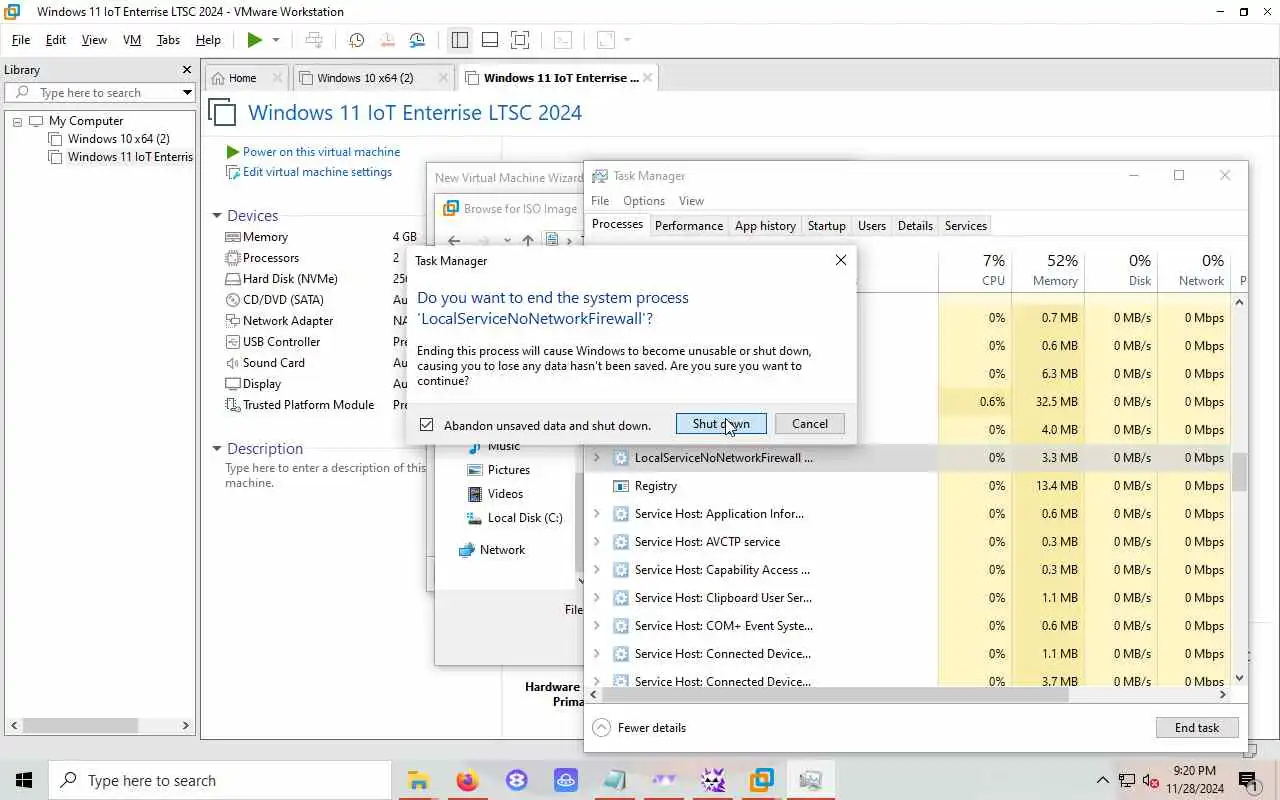The image size is (1280, 800).
Task: Switch to the App history tab
Action: 765,226
